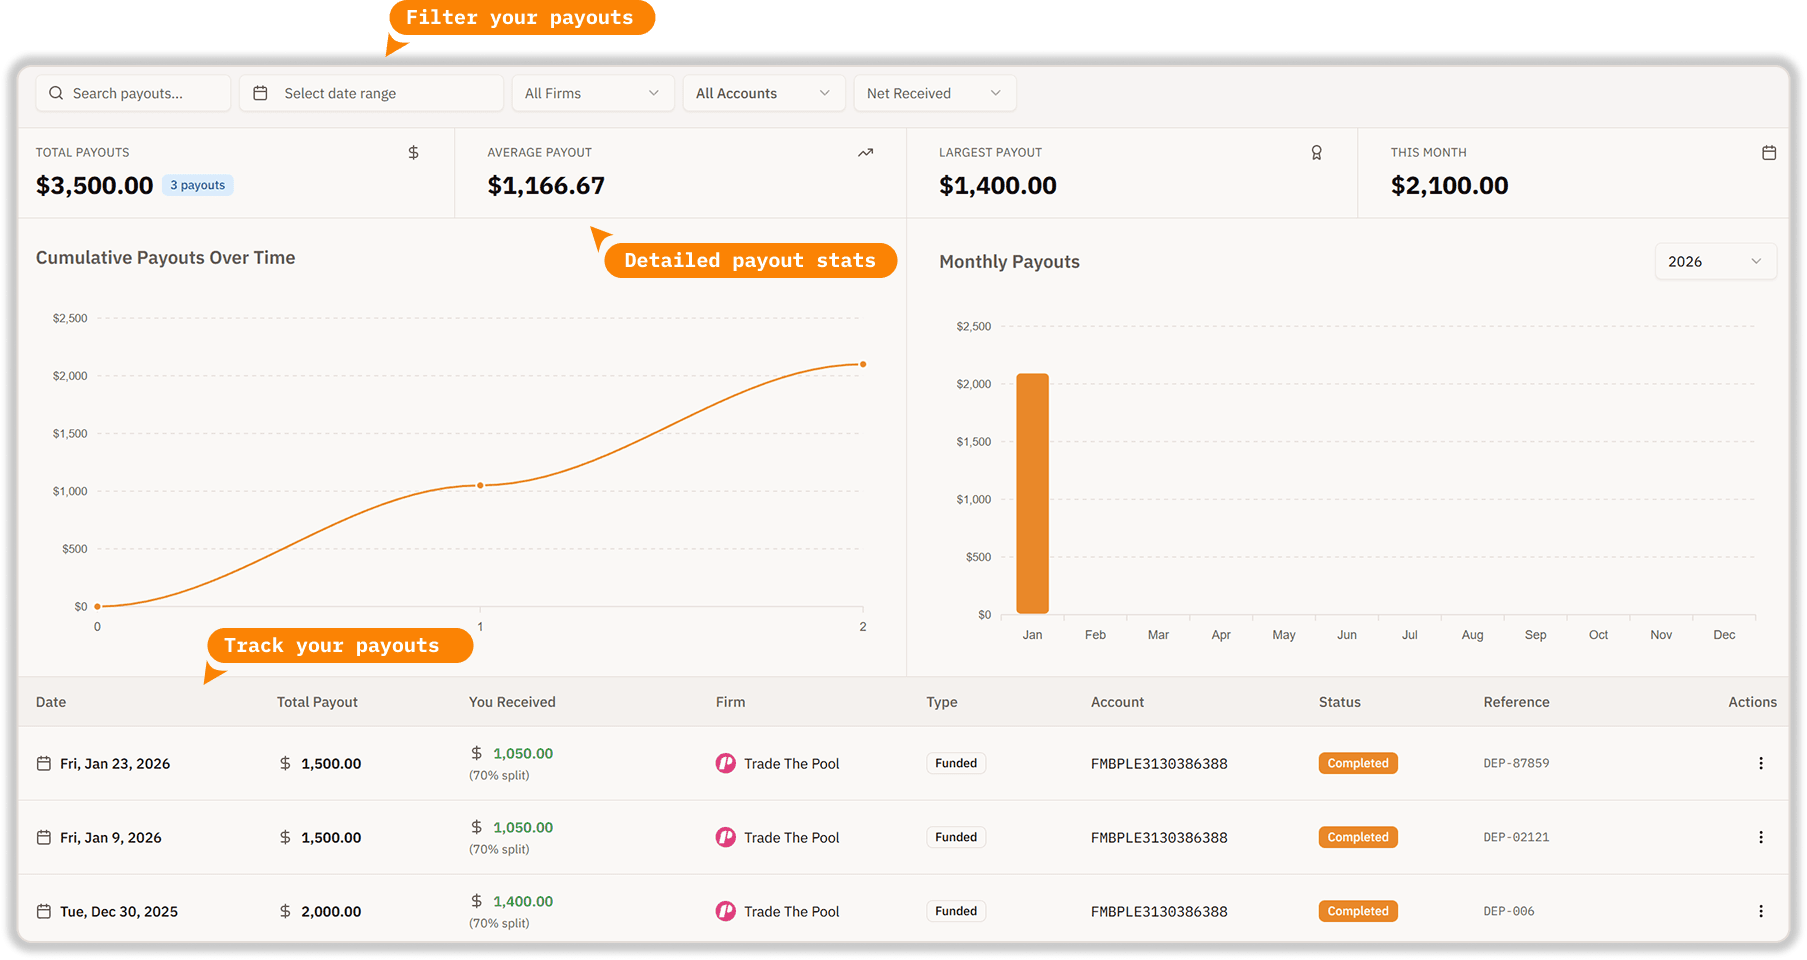Image resolution: width=1807 pixels, height=960 pixels.
Task: Click Completed status for DEP-02121
Action: (1357, 837)
